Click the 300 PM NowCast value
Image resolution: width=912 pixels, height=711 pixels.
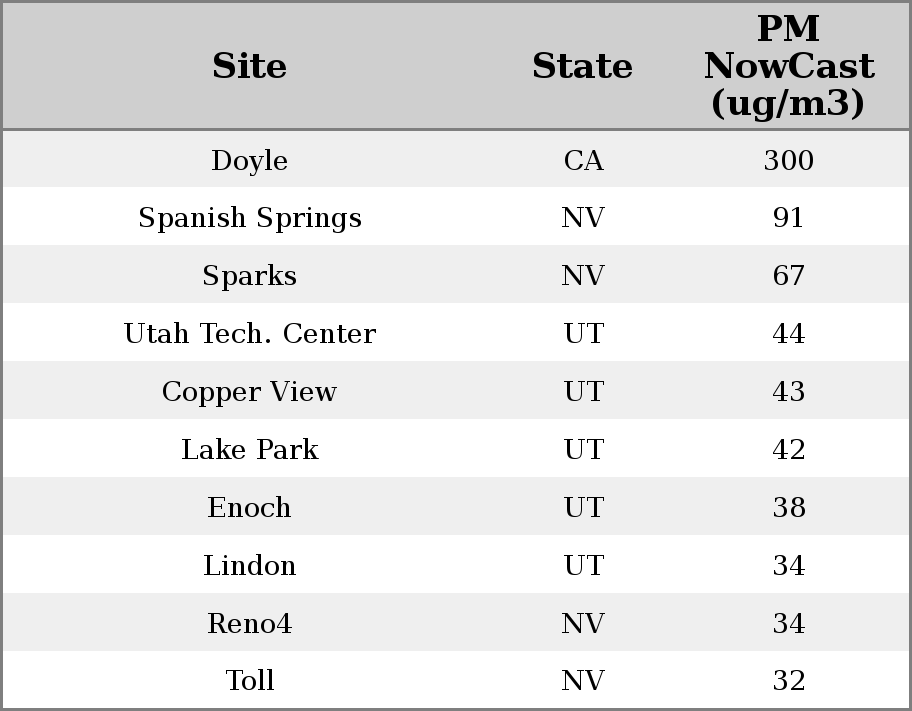pos(788,161)
